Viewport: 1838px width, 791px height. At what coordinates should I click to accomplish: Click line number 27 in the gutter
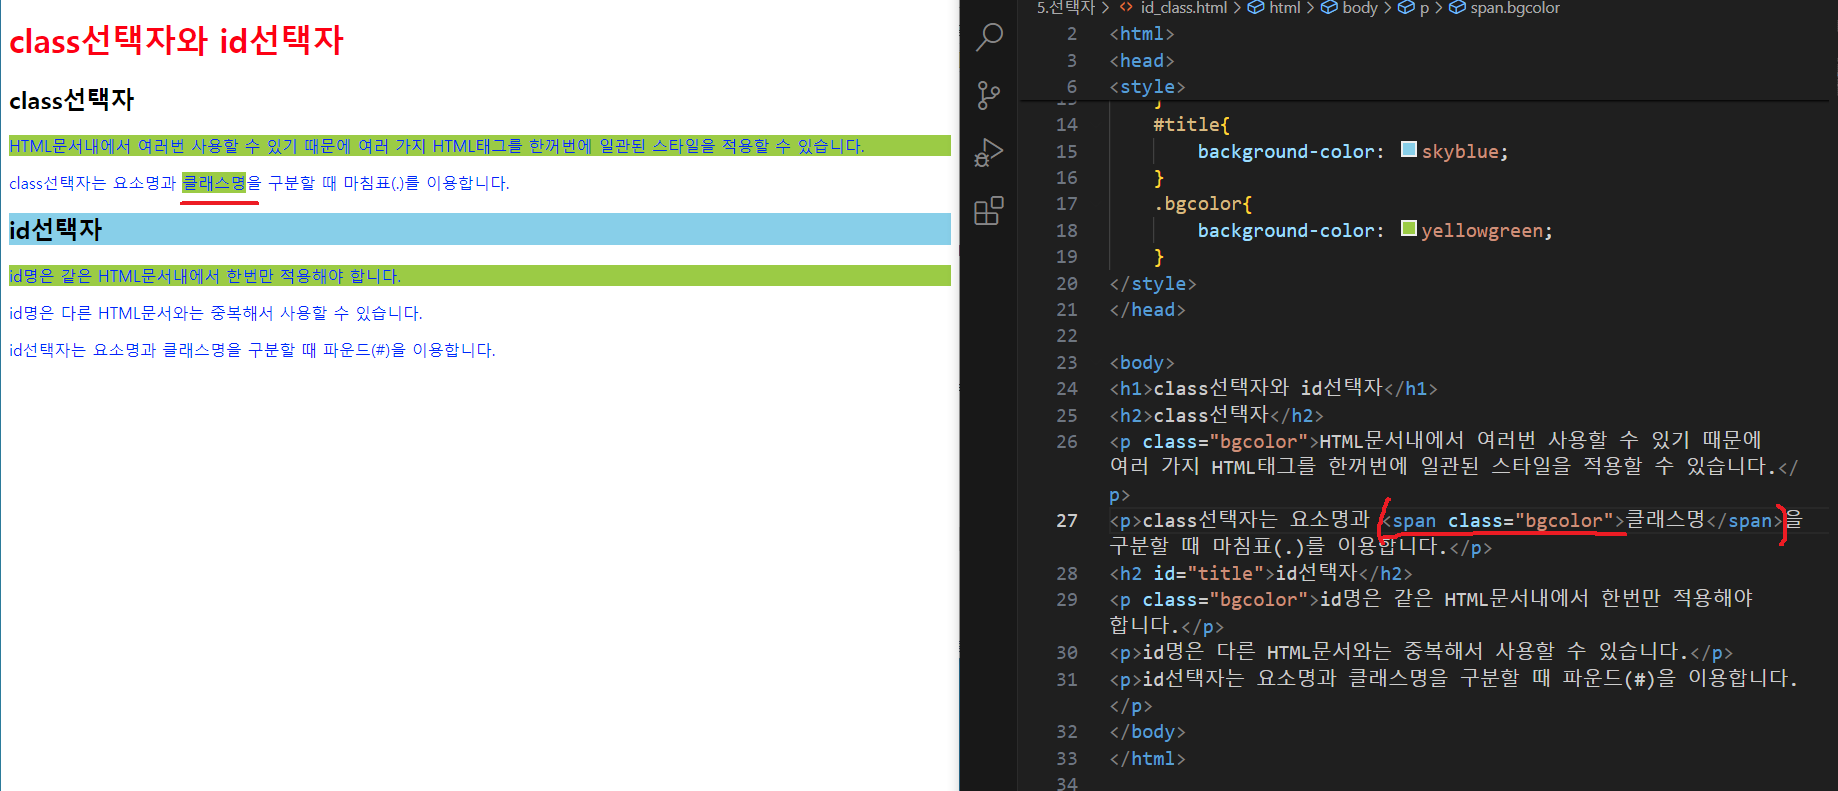(1067, 521)
